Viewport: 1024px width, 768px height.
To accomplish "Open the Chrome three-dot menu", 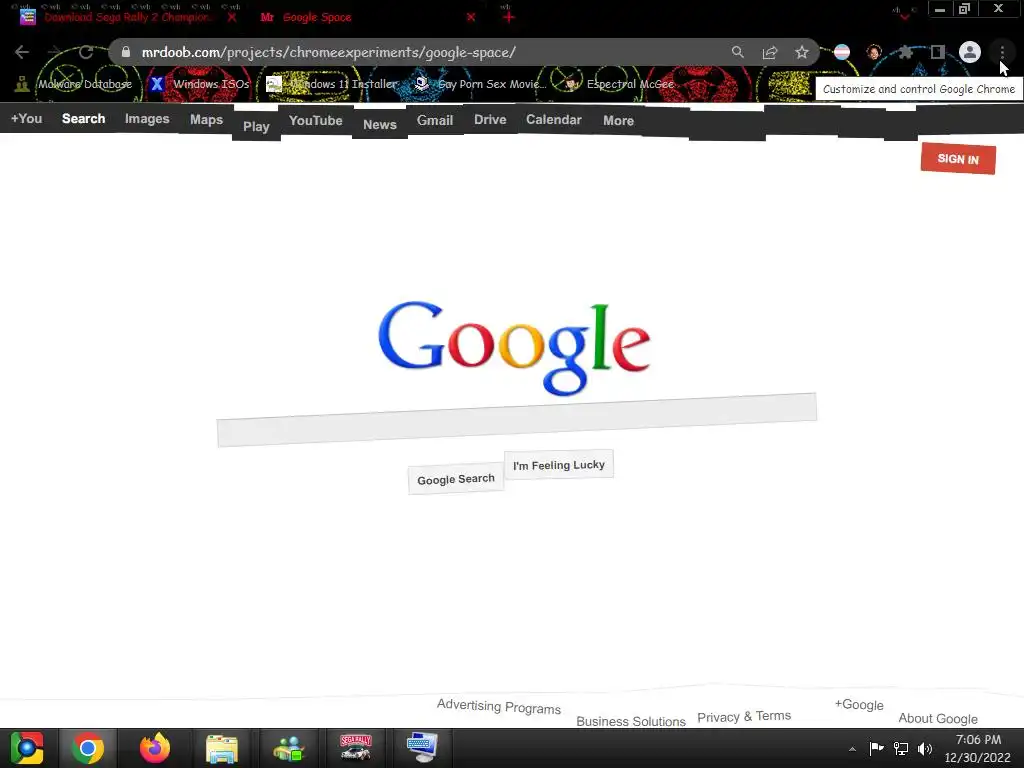I will (x=1002, y=52).
